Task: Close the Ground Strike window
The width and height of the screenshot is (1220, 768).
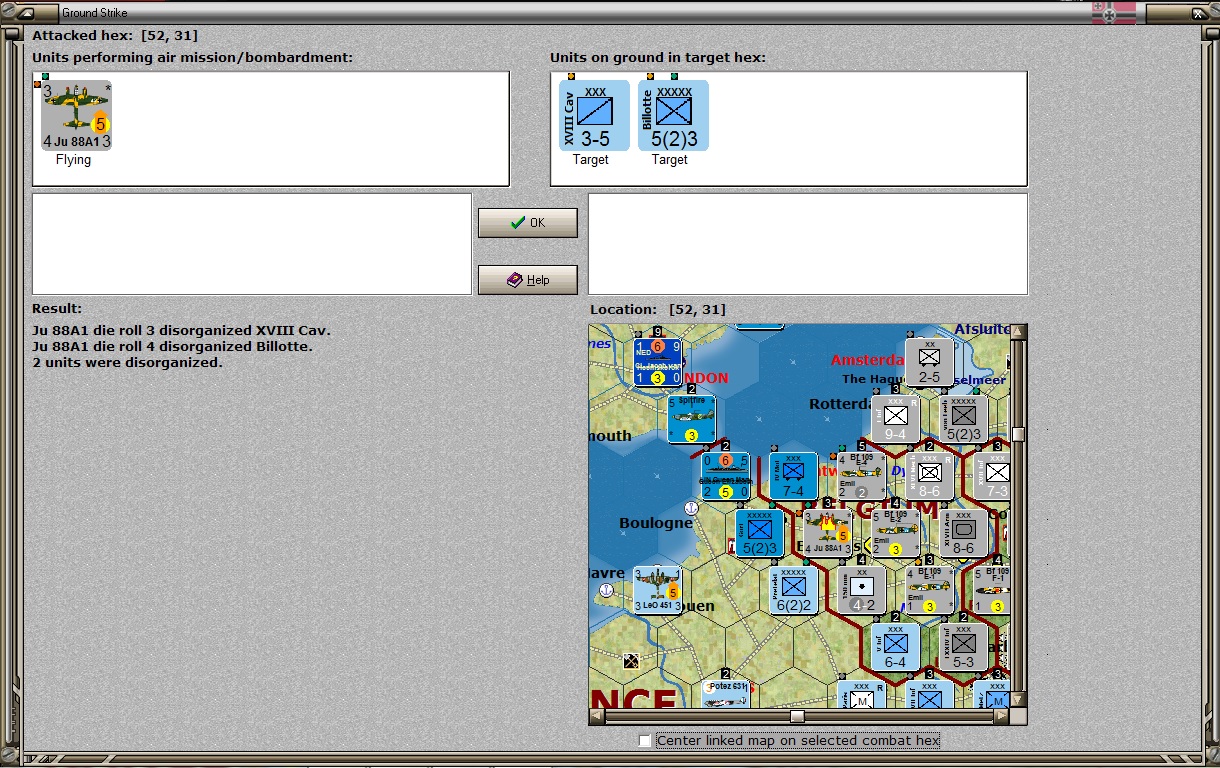Action: [x=1199, y=13]
